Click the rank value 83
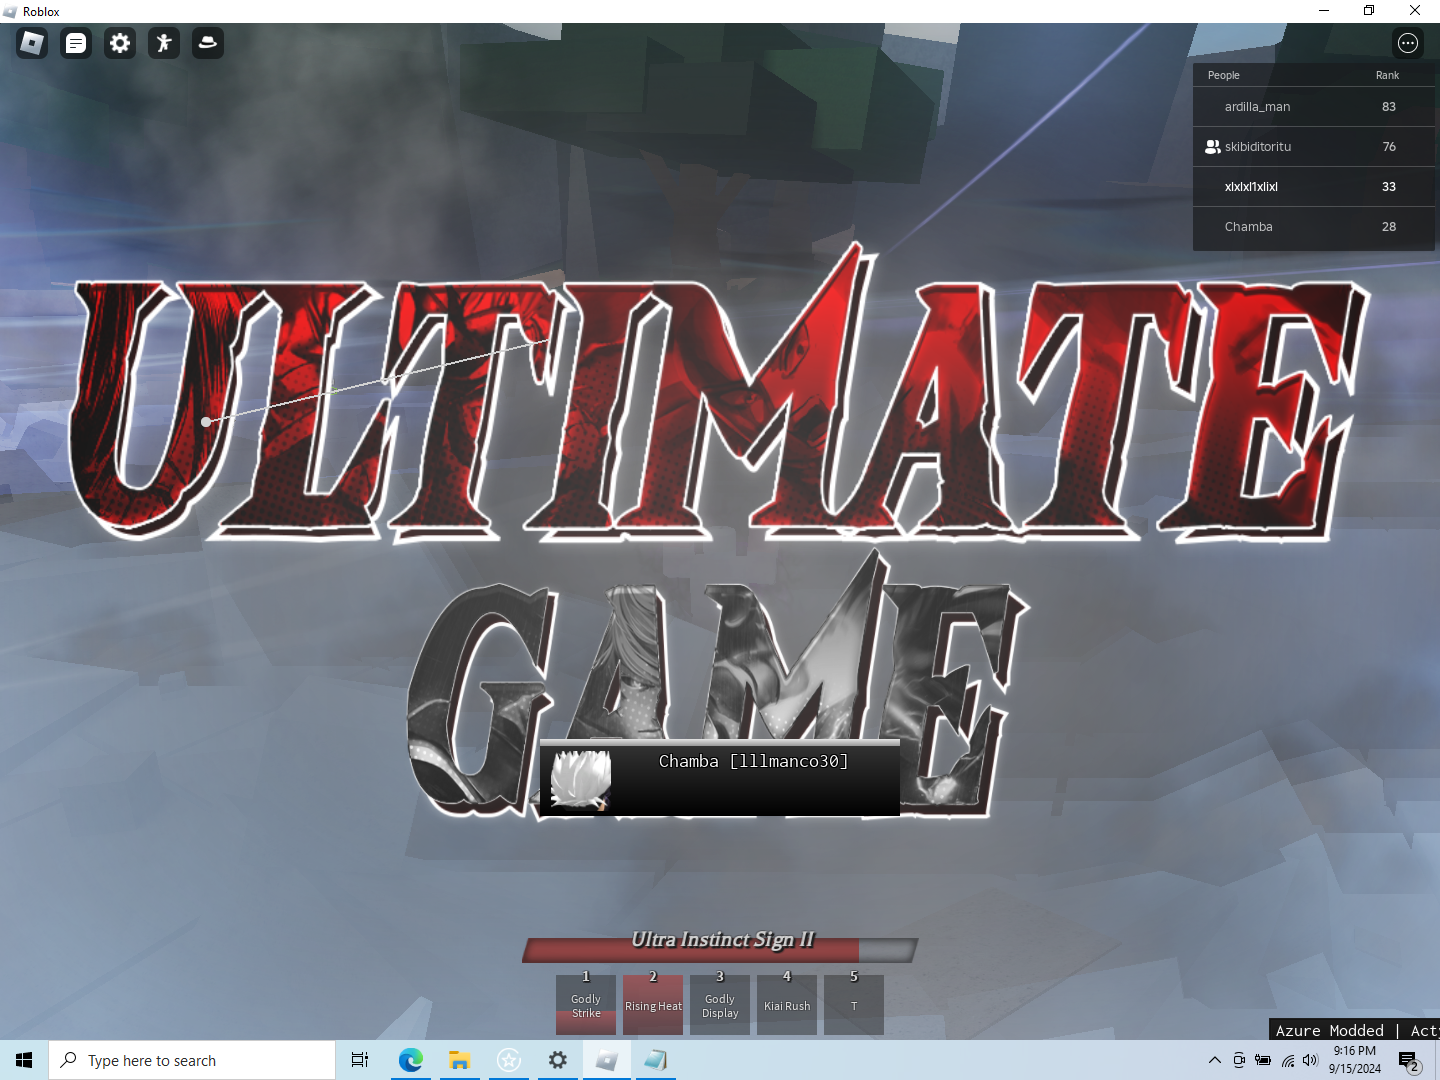Viewport: 1440px width, 1080px height. 1388,106
